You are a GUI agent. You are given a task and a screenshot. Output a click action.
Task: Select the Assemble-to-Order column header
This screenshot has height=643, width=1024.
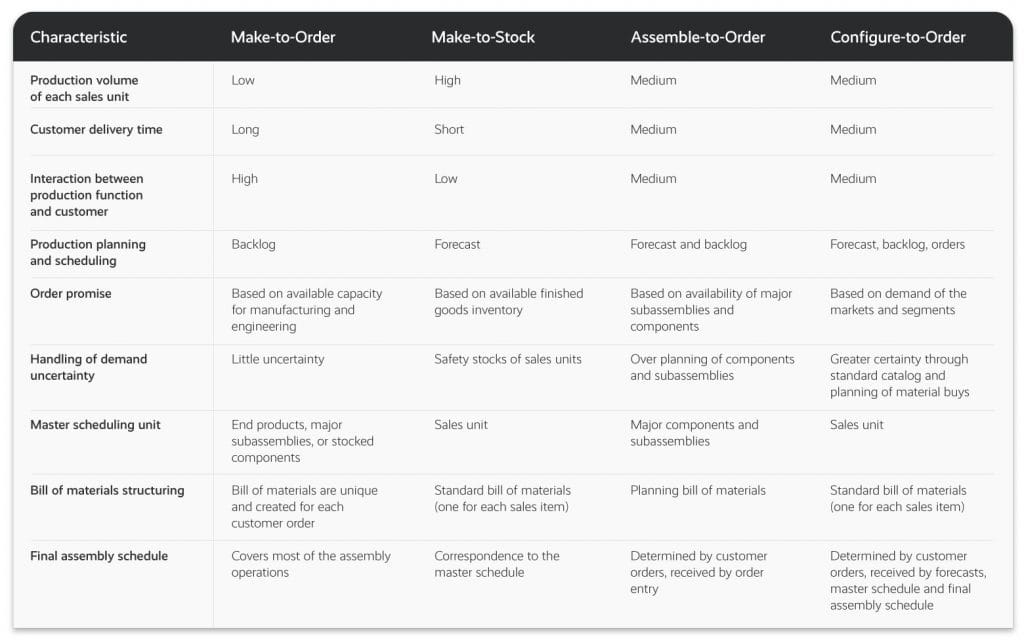click(697, 38)
